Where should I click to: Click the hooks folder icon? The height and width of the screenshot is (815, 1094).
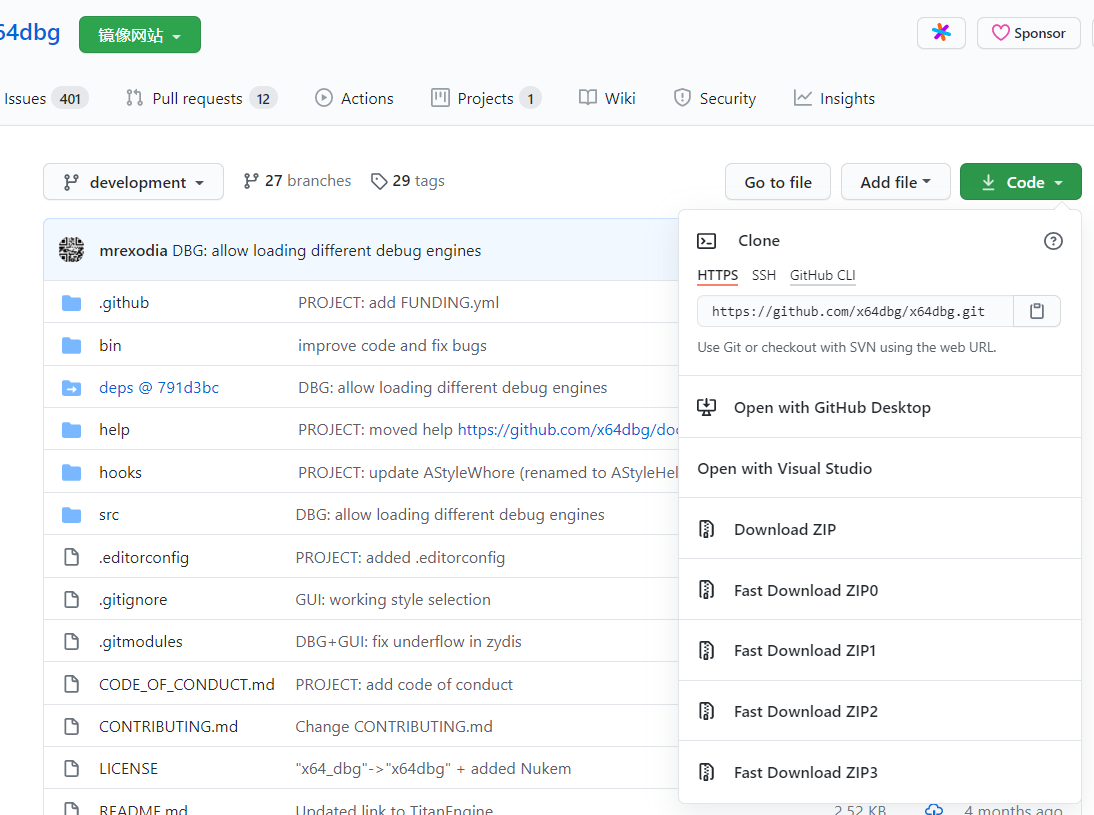coord(71,472)
